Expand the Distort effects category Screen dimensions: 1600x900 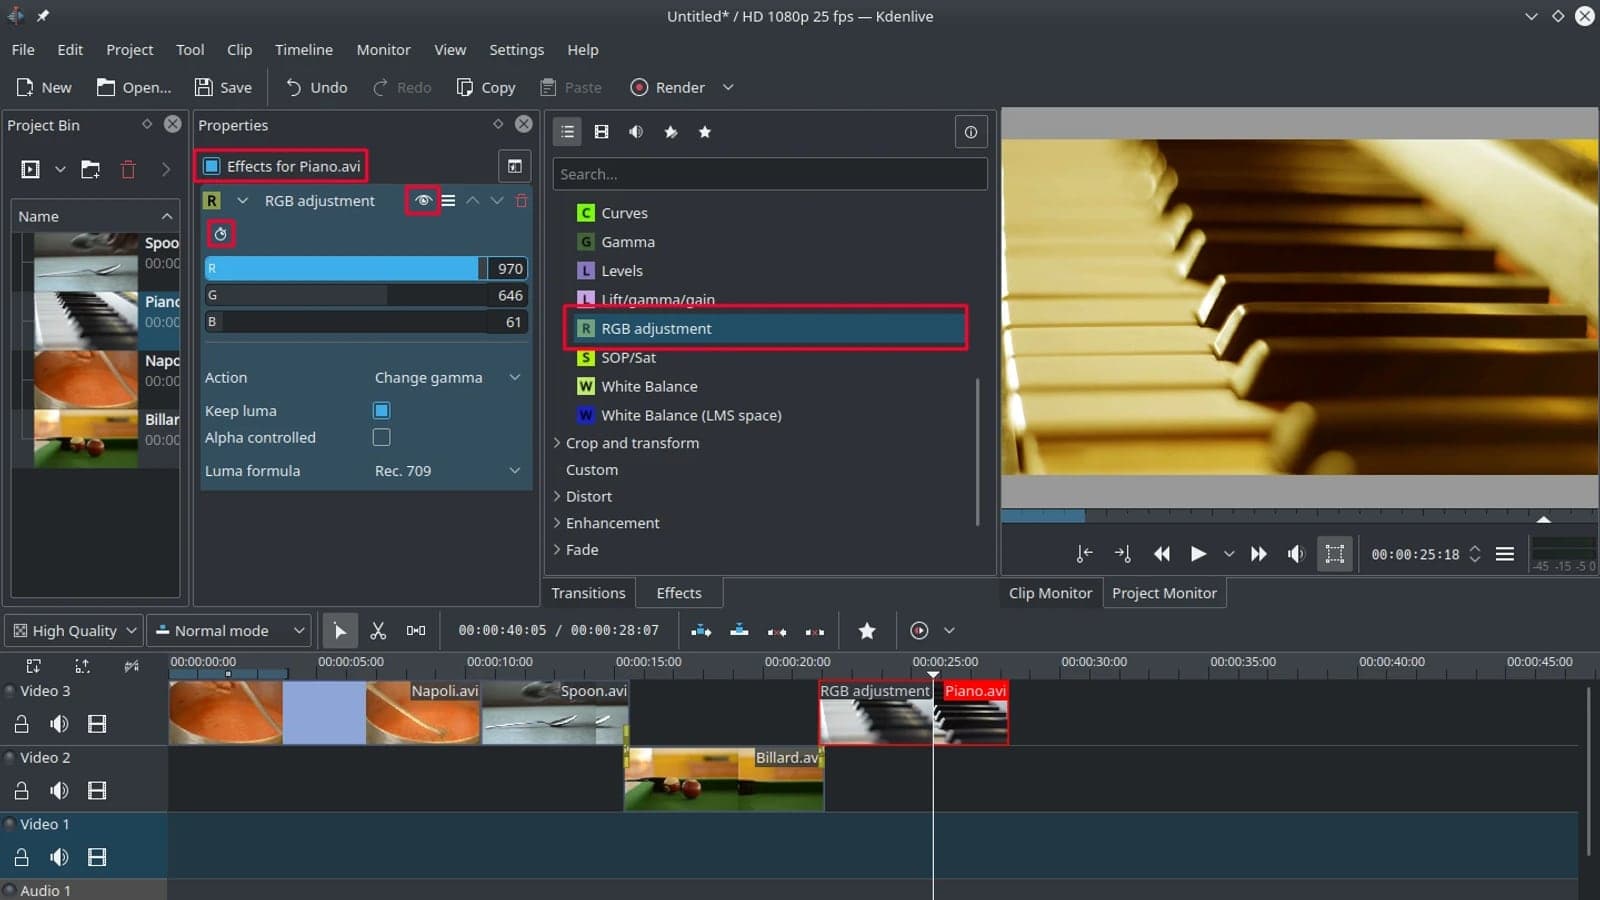click(557, 496)
